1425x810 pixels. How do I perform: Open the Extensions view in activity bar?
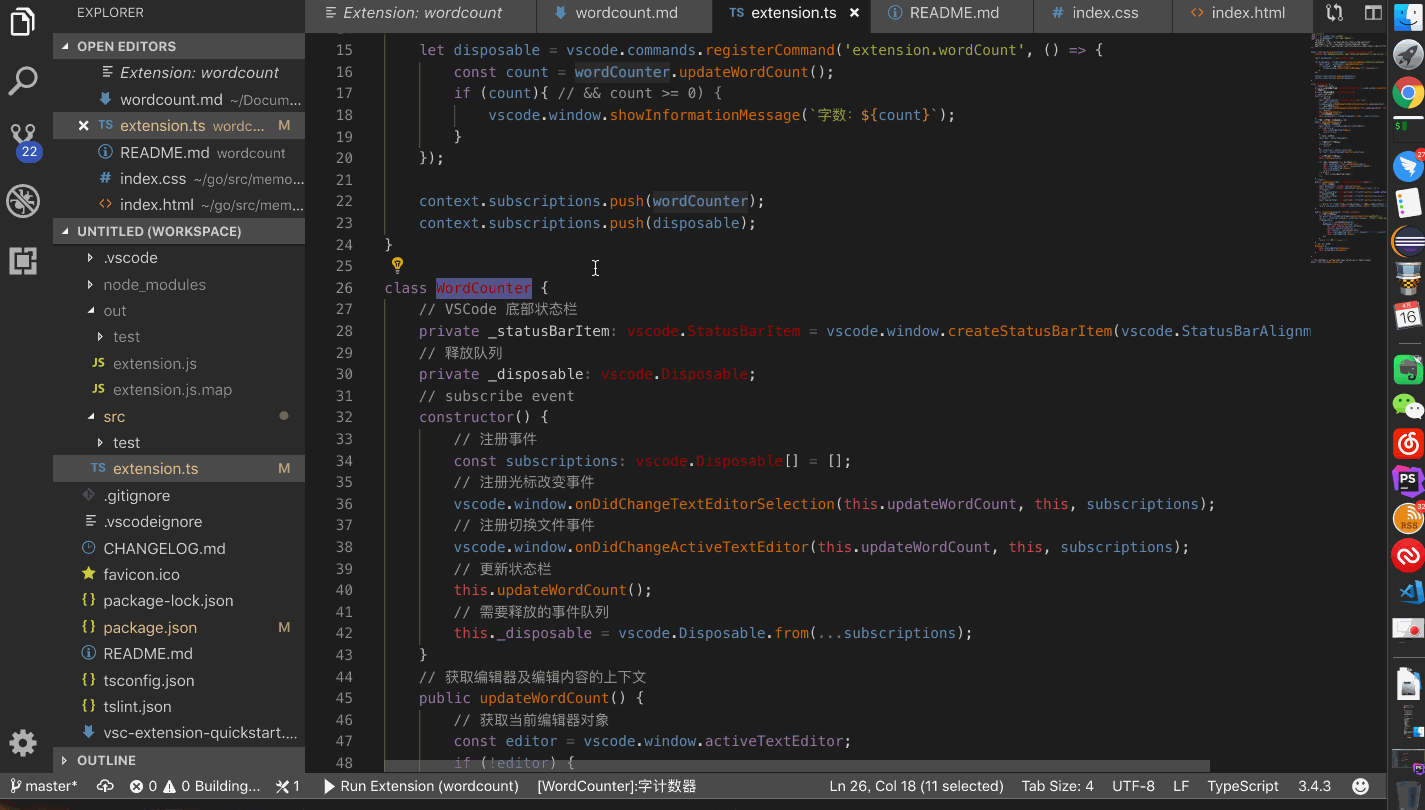22,261
